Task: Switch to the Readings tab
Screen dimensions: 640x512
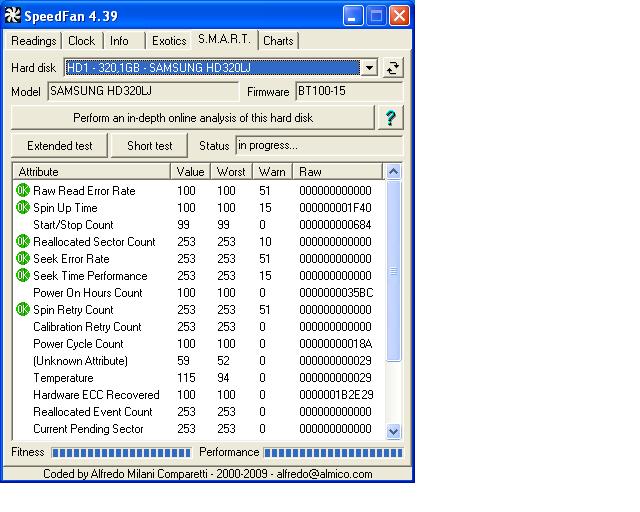Action: click(x=33, y=41)
